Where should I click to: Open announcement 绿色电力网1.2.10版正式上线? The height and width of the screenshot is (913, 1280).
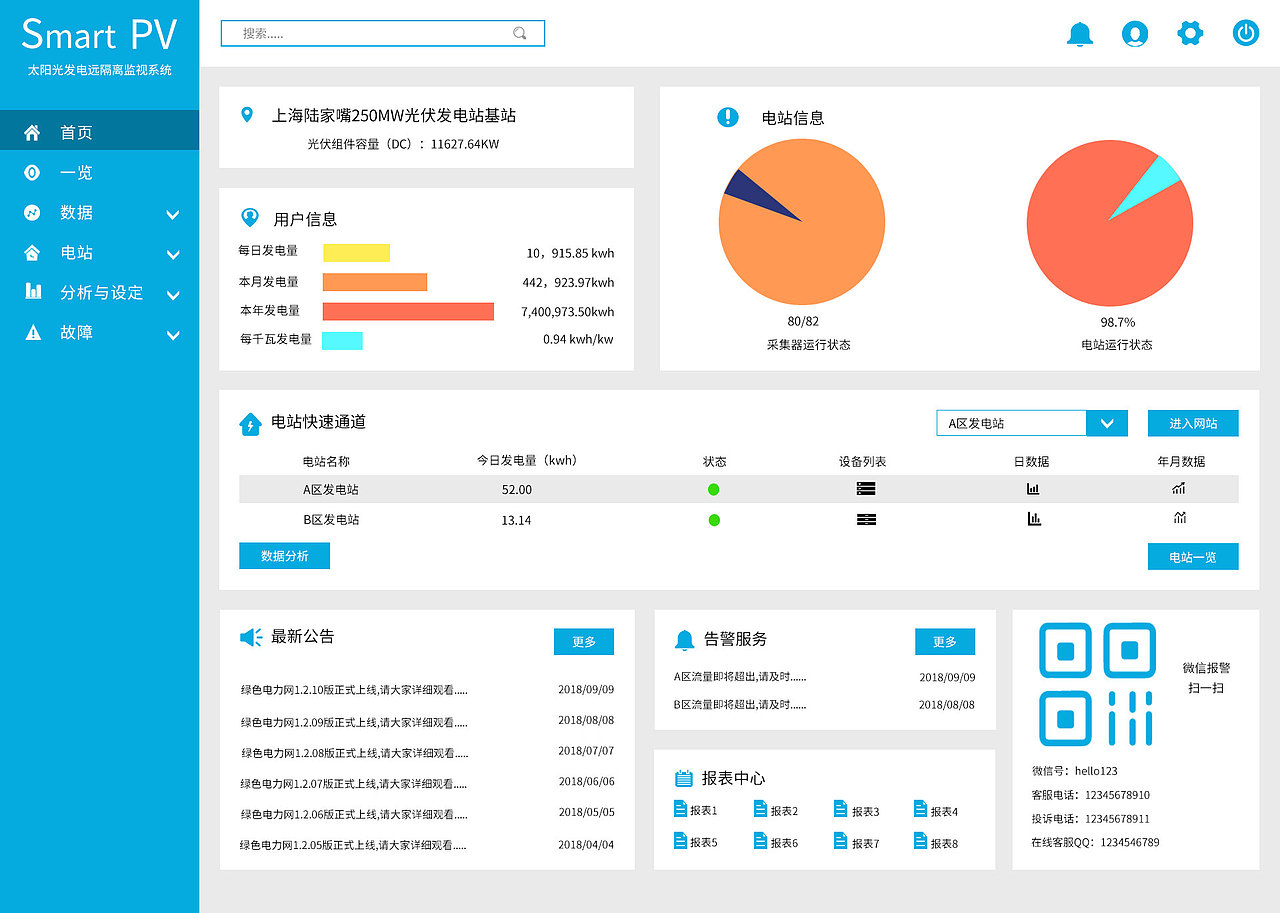click(x=354, y=690)
